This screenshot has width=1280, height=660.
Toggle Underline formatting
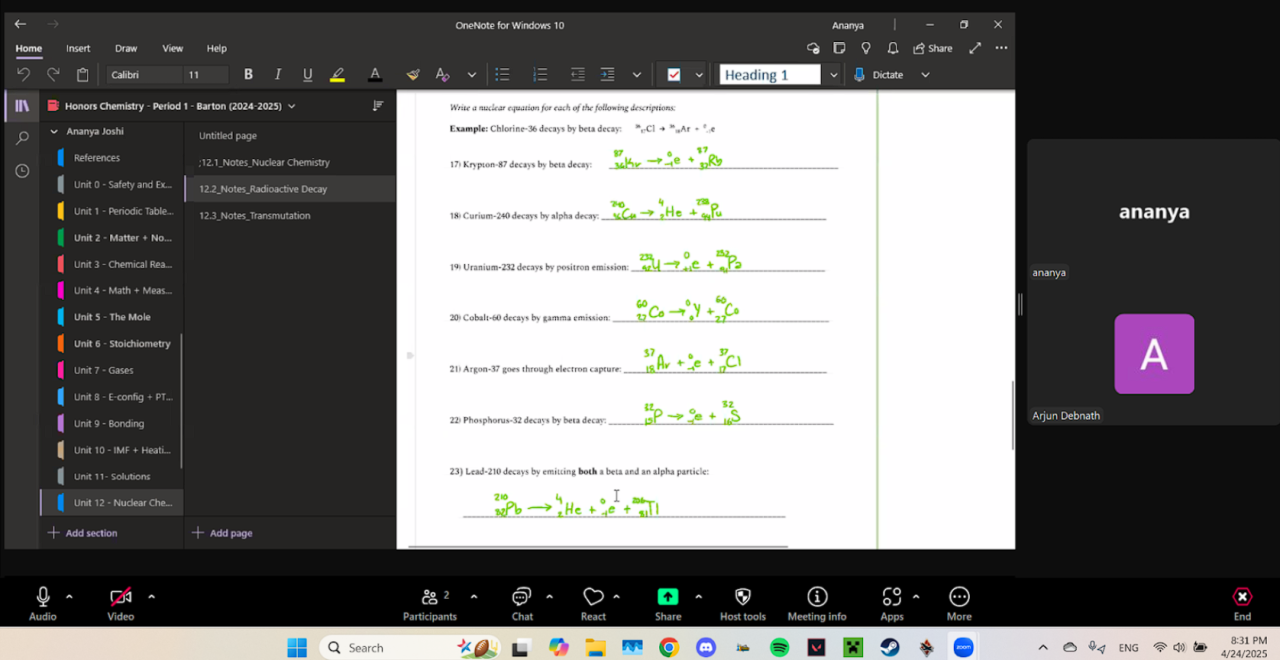[x=307, y=75]
